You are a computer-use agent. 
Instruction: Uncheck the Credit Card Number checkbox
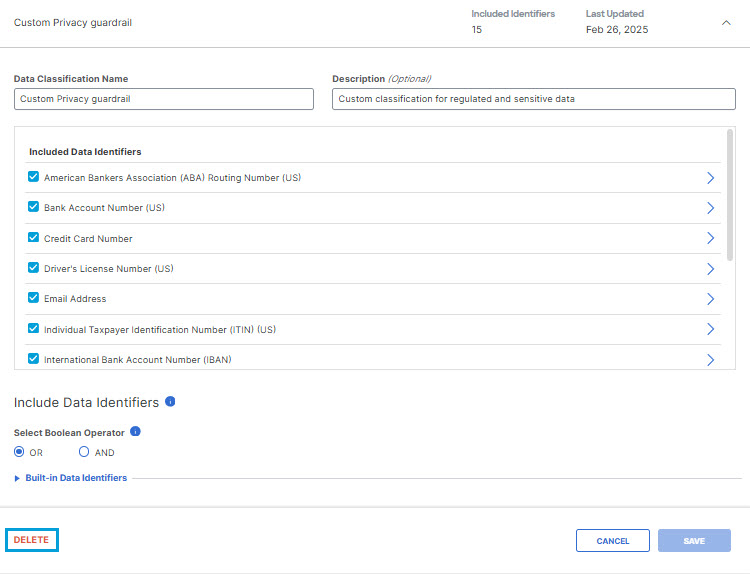(x=33, y=238)
